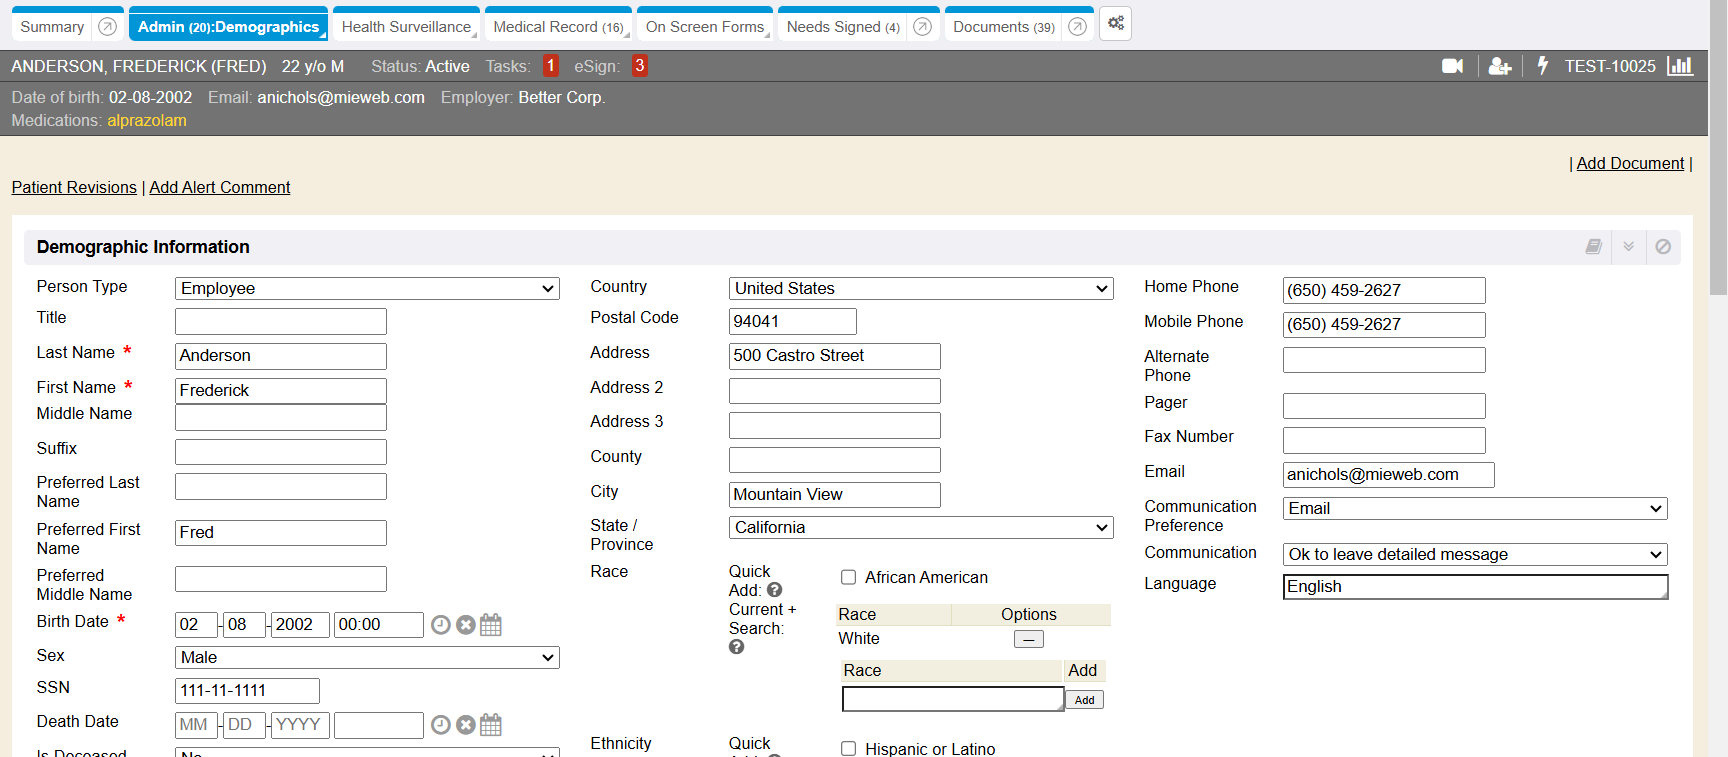Open the Communication Preference dropdown
Viewport: 1728px width, 757px height.
(x=1475, y=509)
